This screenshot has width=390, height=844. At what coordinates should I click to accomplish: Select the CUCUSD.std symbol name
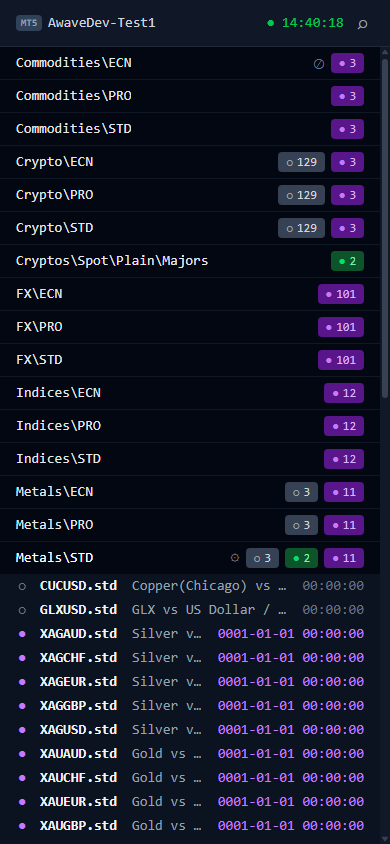tap(78, 586)
